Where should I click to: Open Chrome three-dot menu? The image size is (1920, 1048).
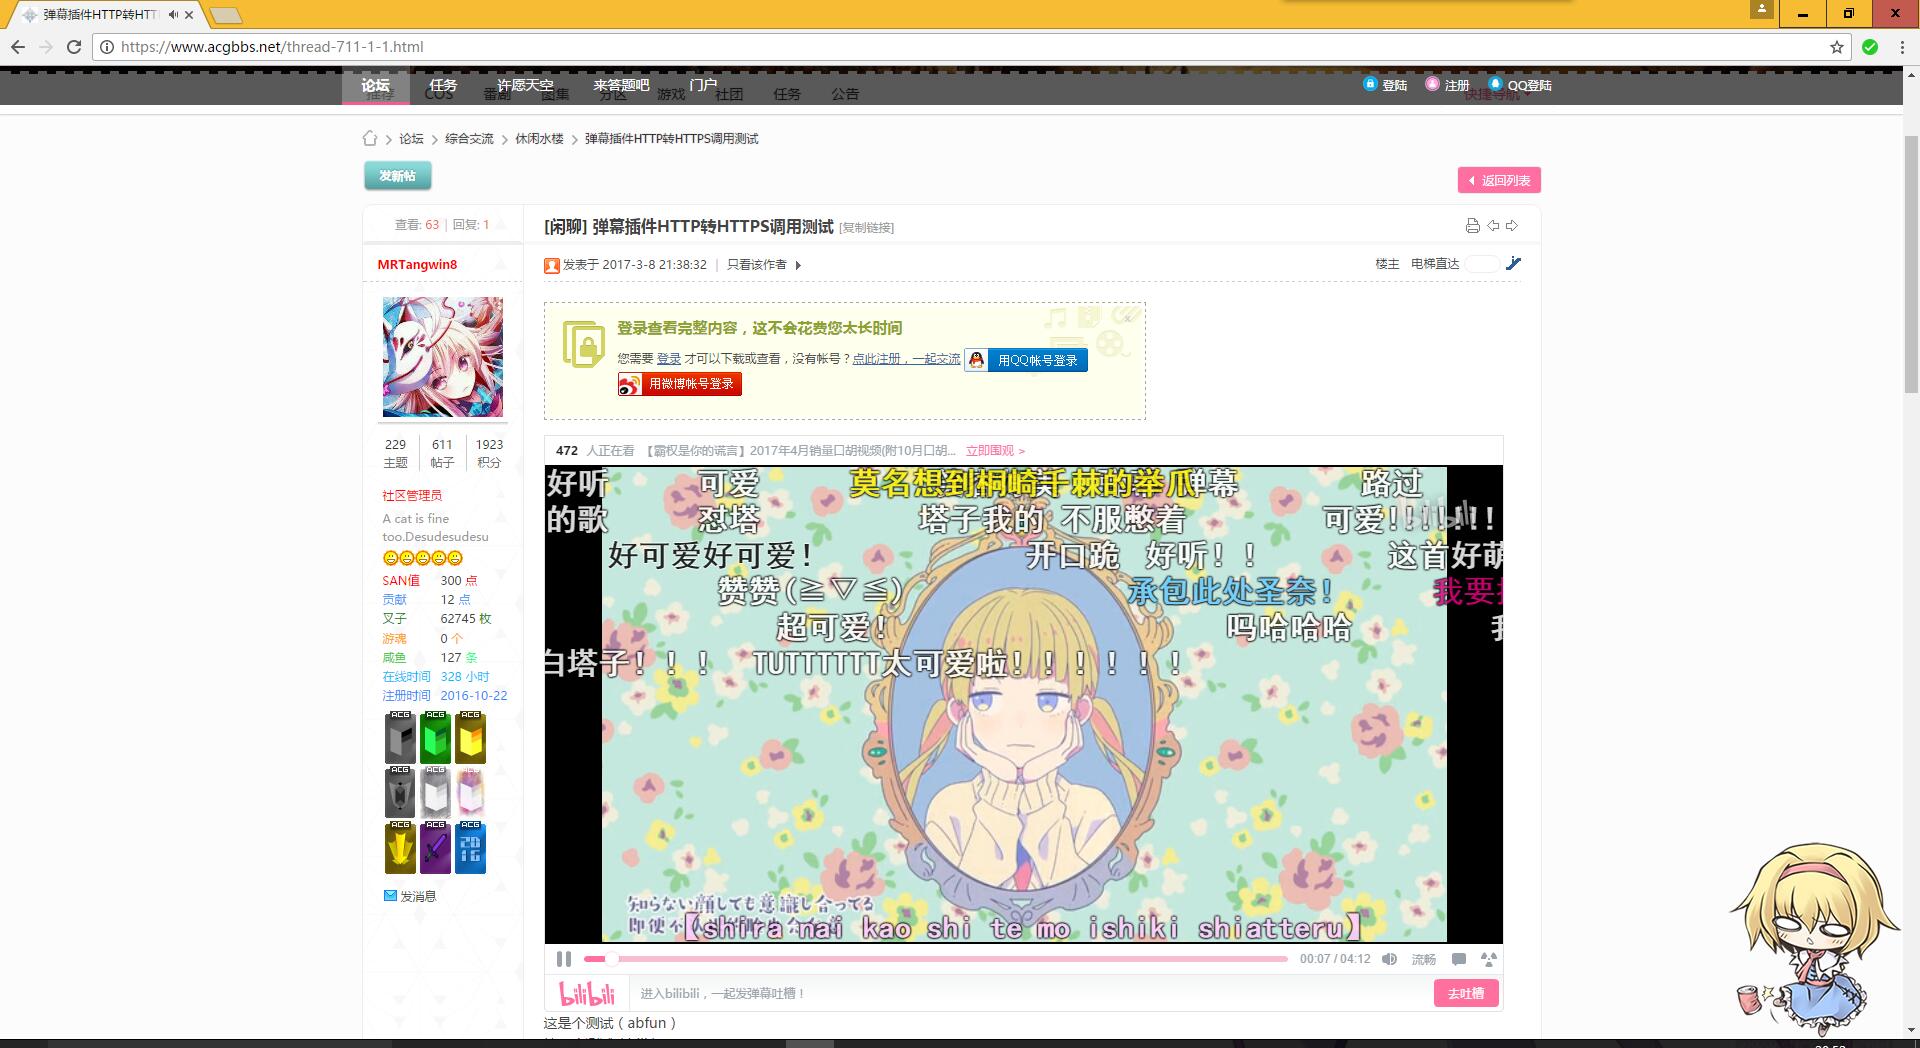[1902, 47]
